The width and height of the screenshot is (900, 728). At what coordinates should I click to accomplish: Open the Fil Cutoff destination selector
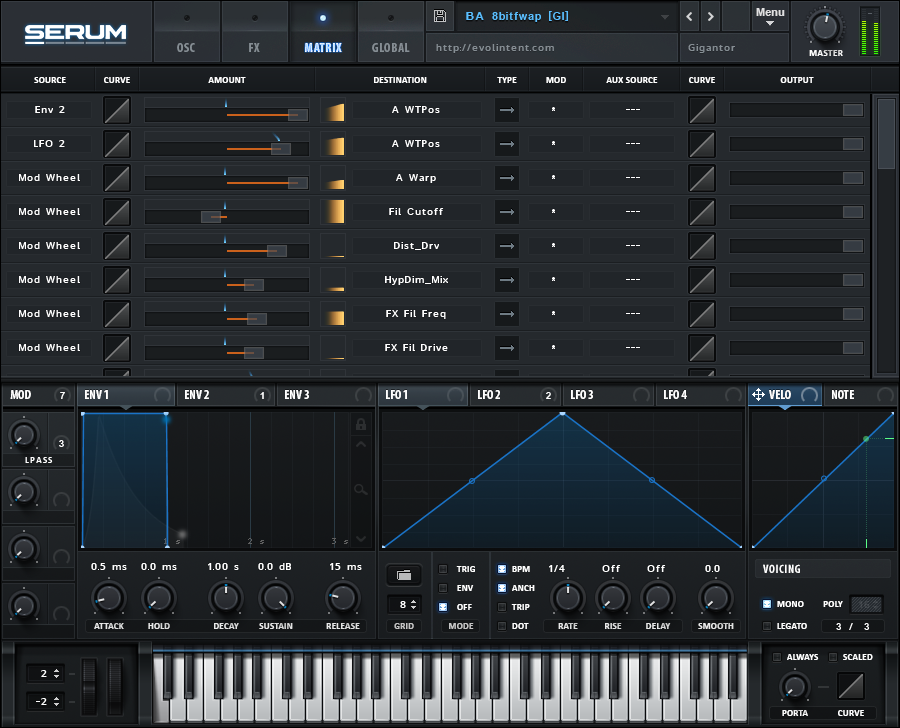(x=417, y=212)
